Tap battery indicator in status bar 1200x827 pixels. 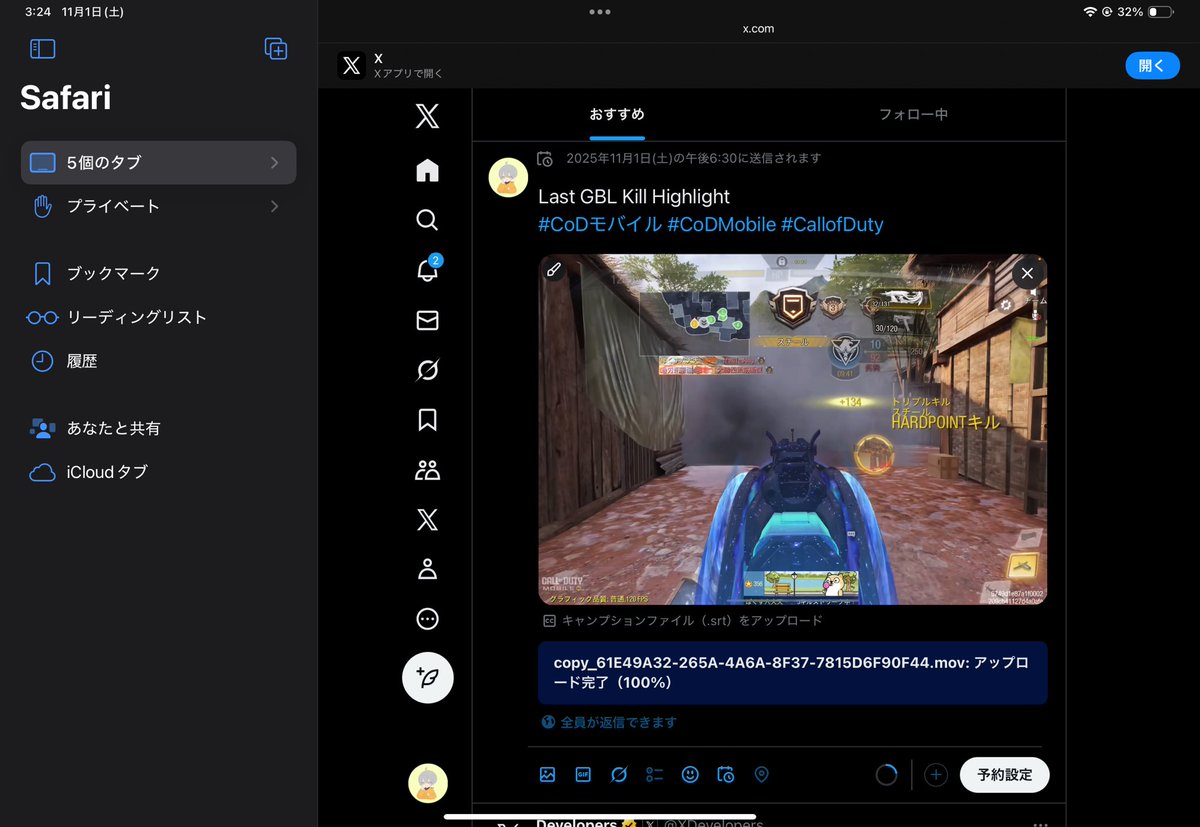[x=1159, y=12]
